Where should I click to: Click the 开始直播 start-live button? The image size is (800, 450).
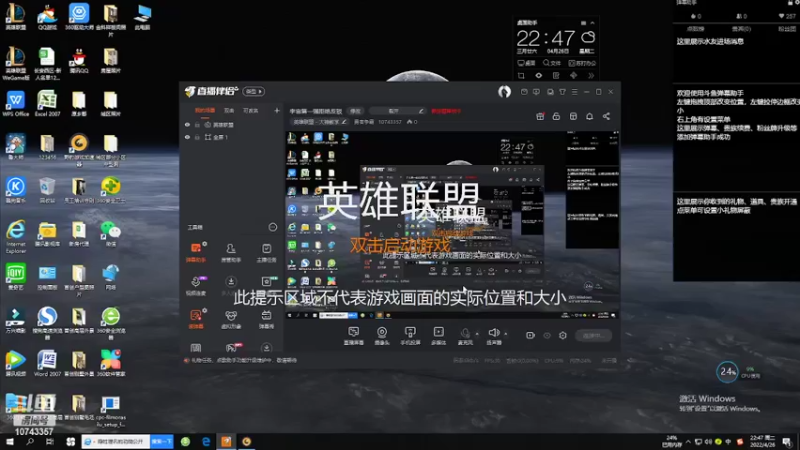pyautogui.click(x=593, y=335)
